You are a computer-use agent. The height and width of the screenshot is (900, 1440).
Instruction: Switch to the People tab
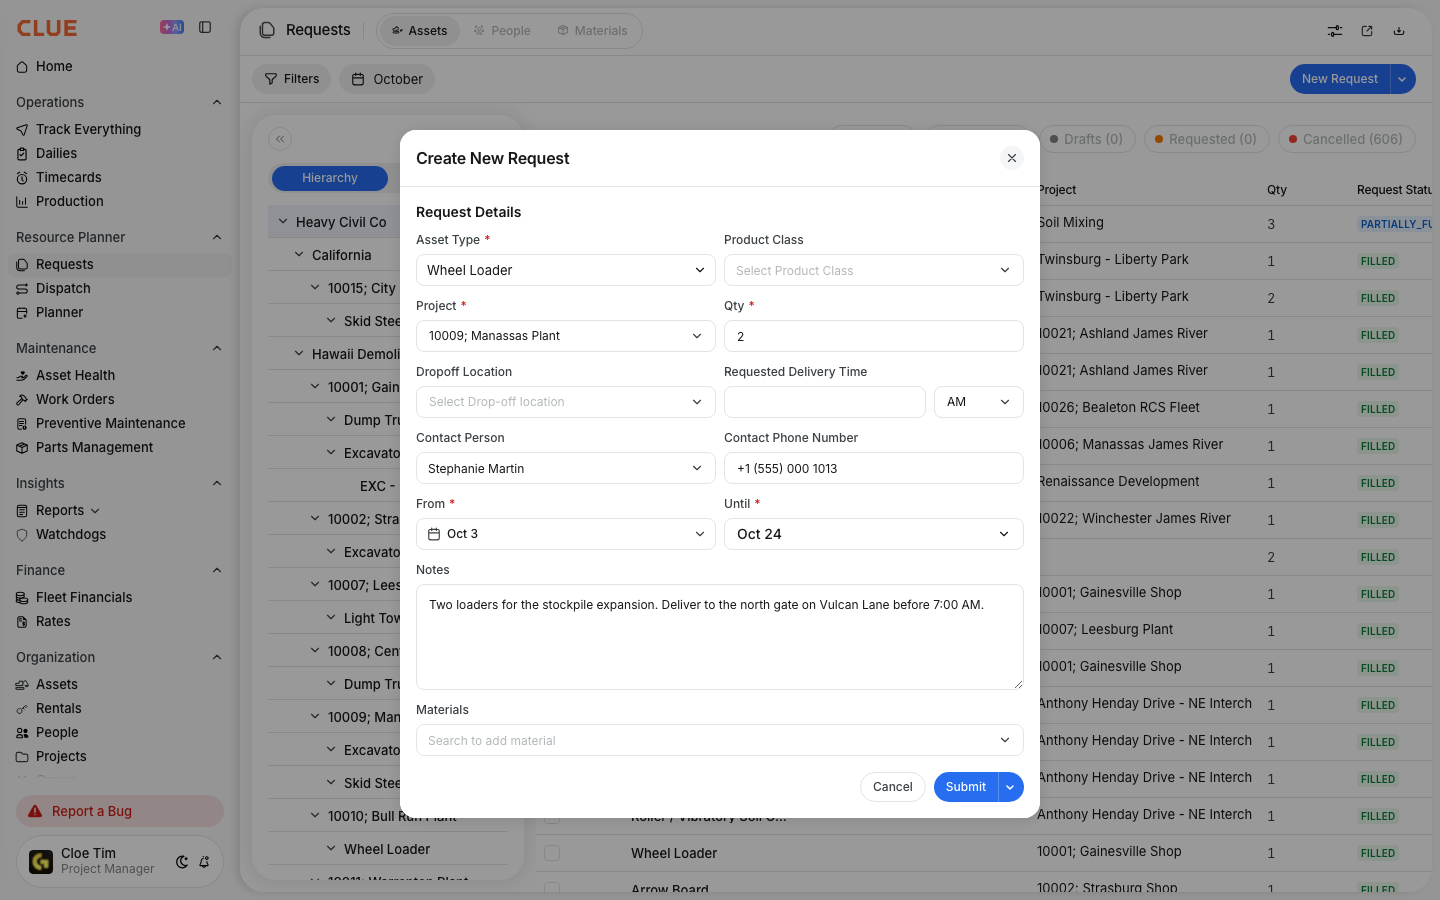pyautogui.click(x=502, y=31)
